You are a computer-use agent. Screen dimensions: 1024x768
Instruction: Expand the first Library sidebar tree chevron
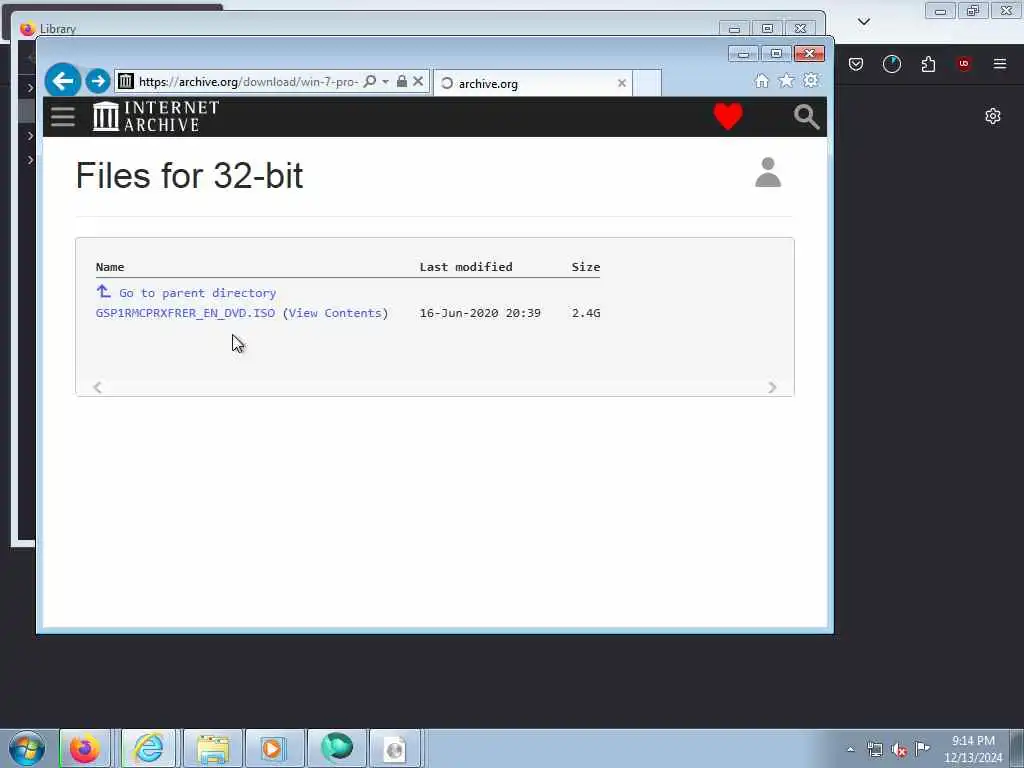pyautogui.click(x=30, y=88)
